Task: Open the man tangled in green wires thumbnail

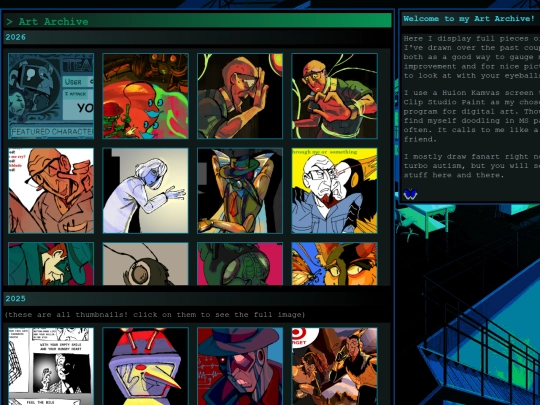Action: (334, 96)
